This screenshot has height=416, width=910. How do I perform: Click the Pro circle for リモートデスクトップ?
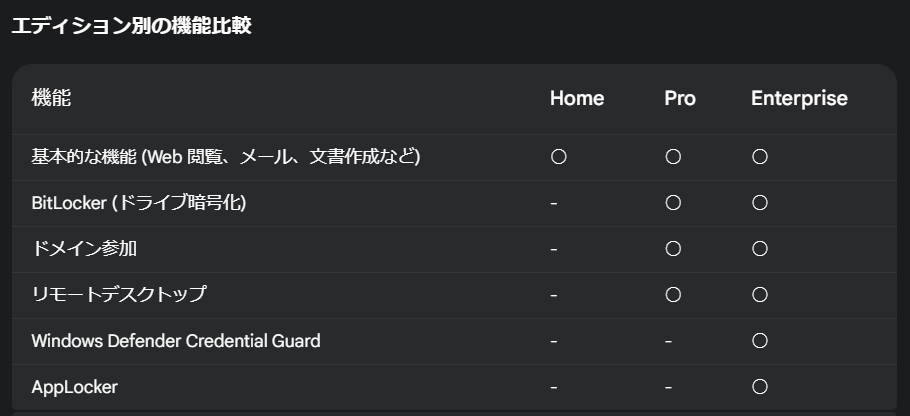[x=673, y=295]
